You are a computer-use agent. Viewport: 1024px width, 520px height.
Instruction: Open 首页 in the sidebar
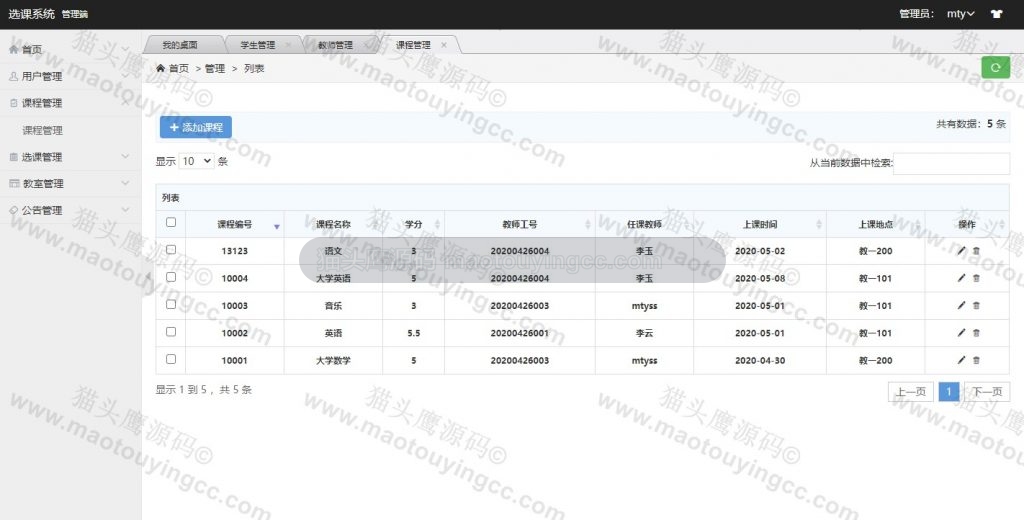pyautogui.click(x=71, y=50)
